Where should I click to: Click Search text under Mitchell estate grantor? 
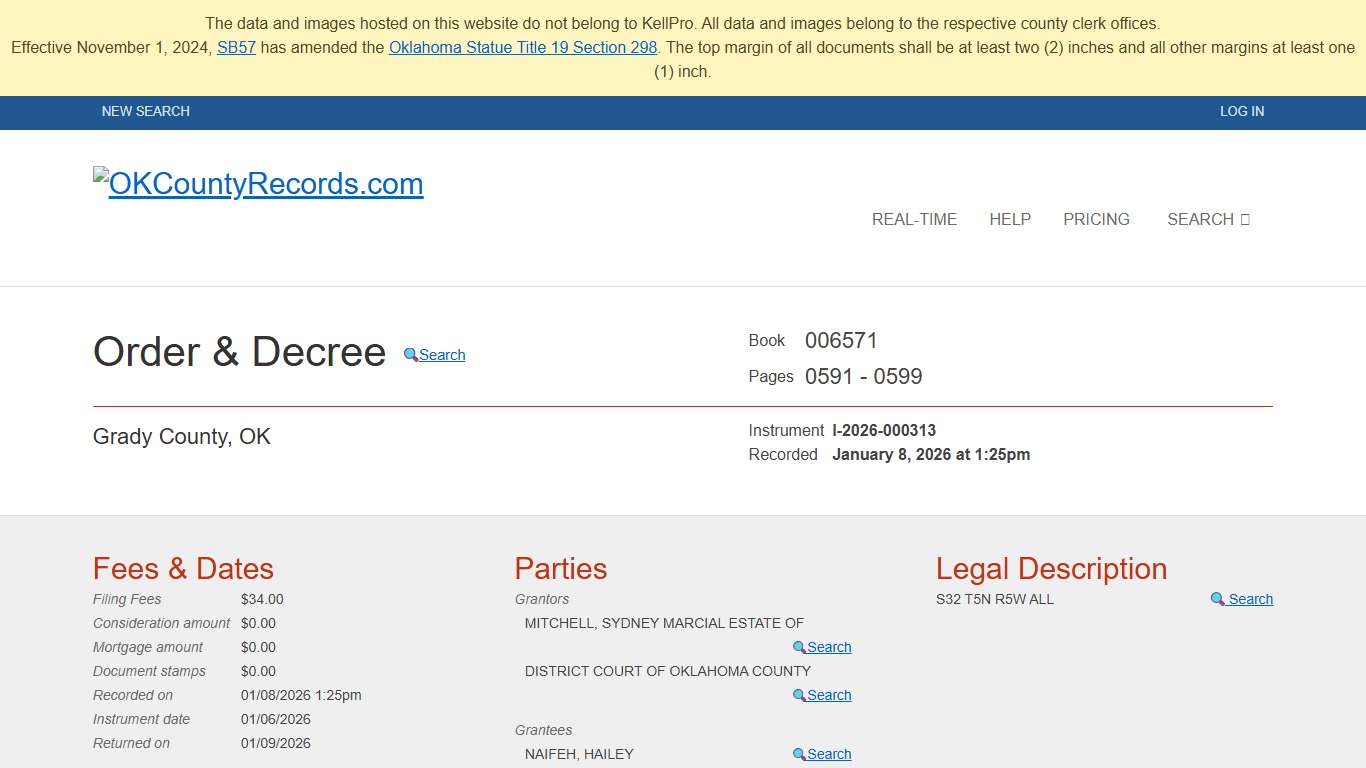(x=829, y=647)
